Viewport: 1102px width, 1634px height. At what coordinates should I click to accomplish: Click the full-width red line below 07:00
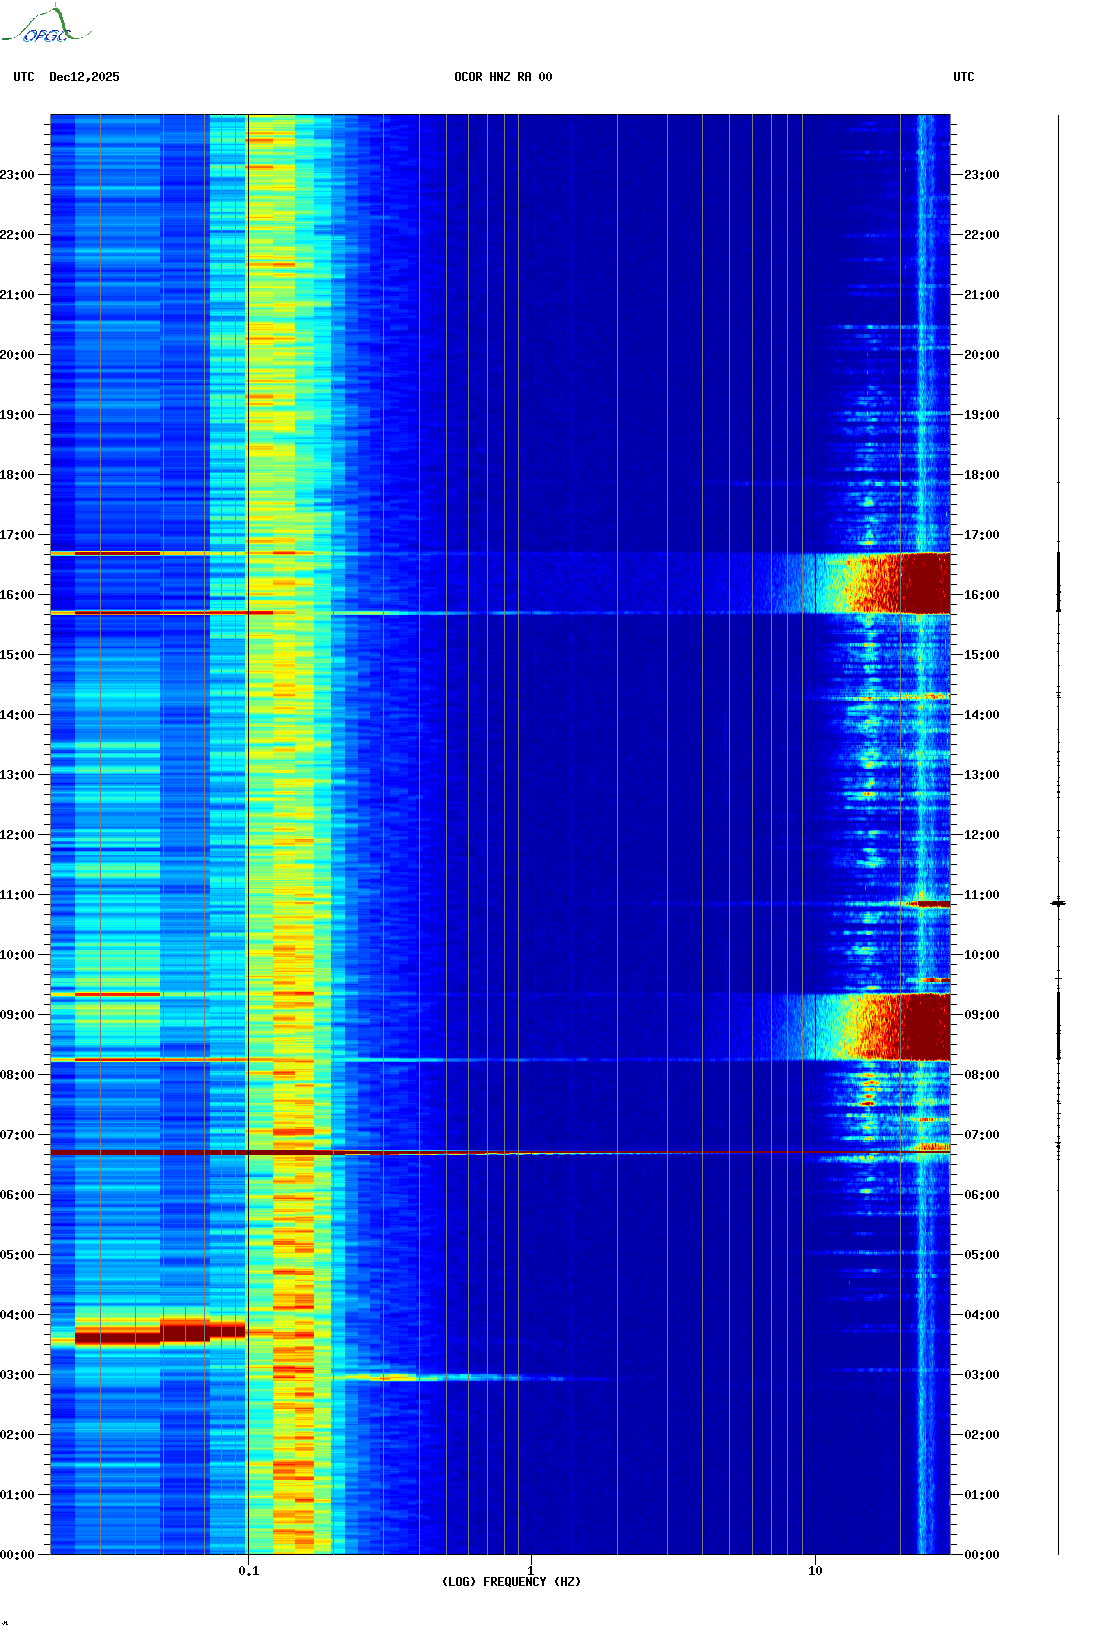click(x=500, y=1153)
